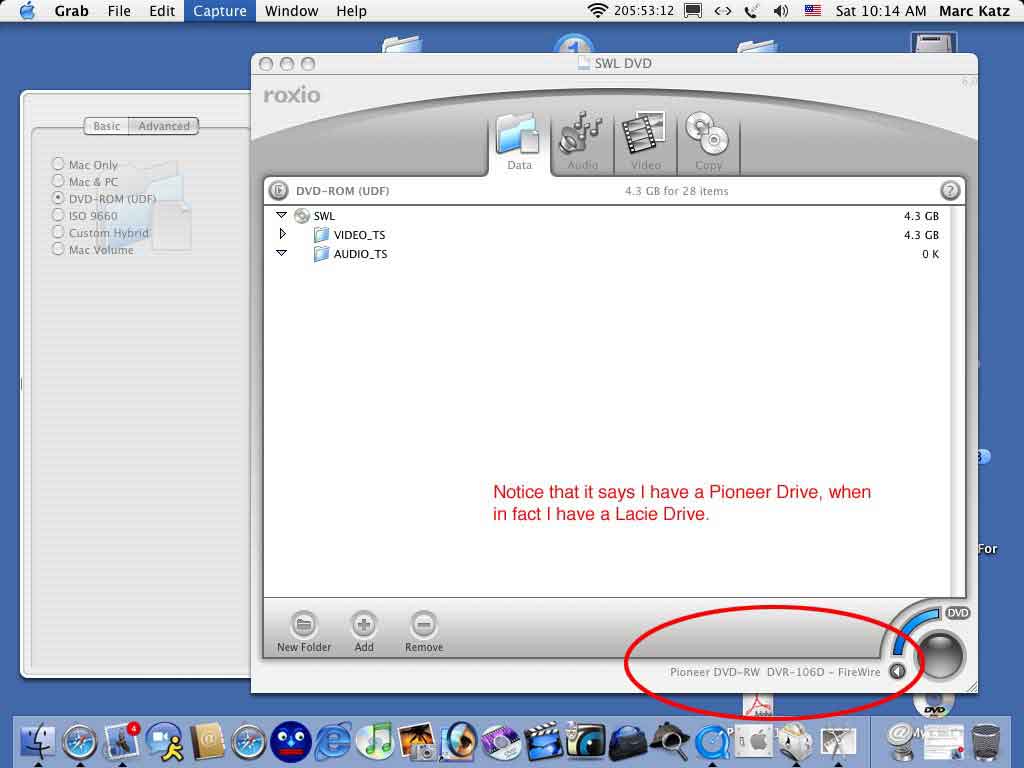The width and height of the screenshot is (1024, 768).
Task: Open Address Book in the Dock
Action: tap(207, 742)
